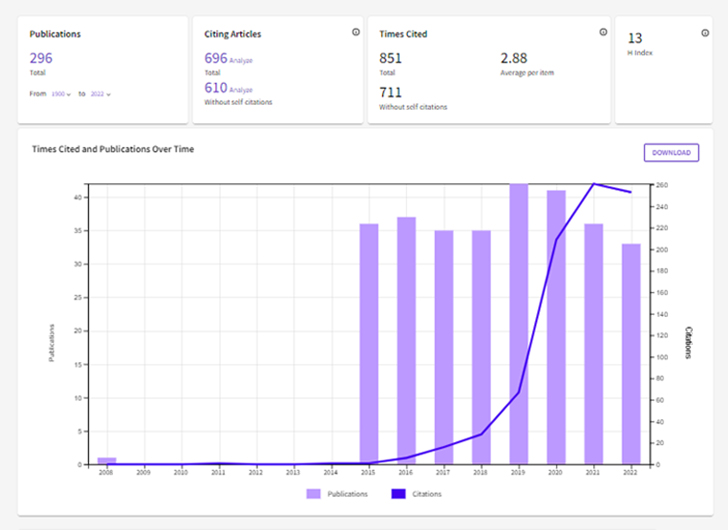Click the Citing Articles info icon
The width and height of the screenshot is (728, 530).
(x=356, y=32)
